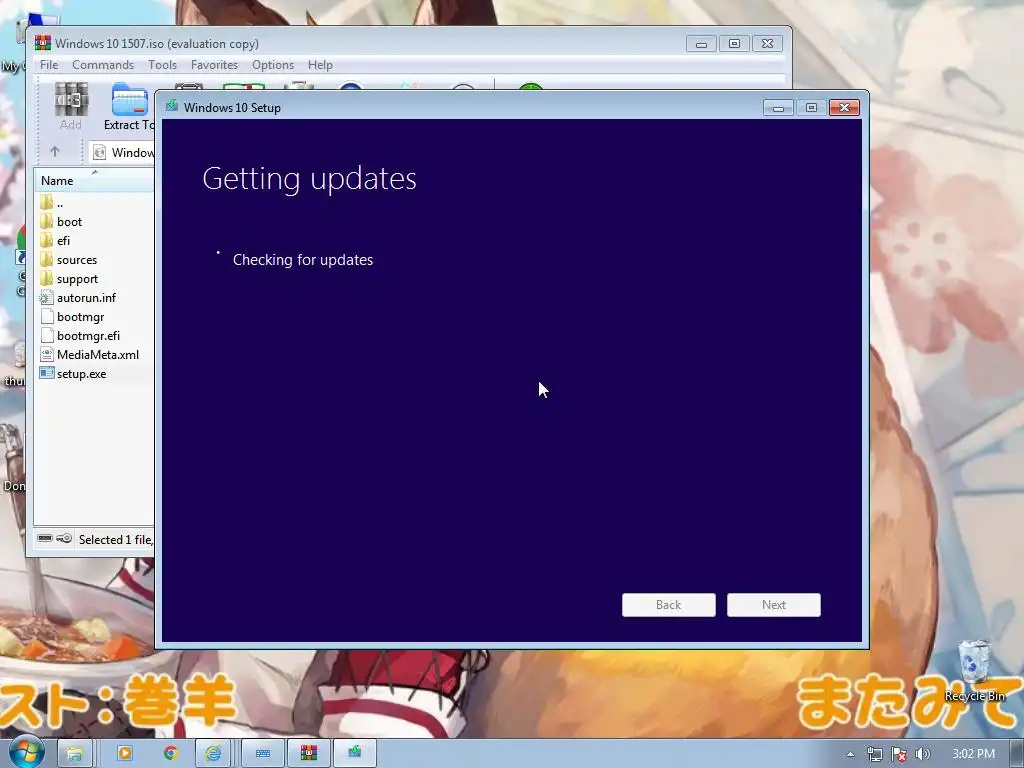Viewport: 1024px width, 768px height.
Task: Open the Help menu in WinRAR
Action: tap(320, 65)
